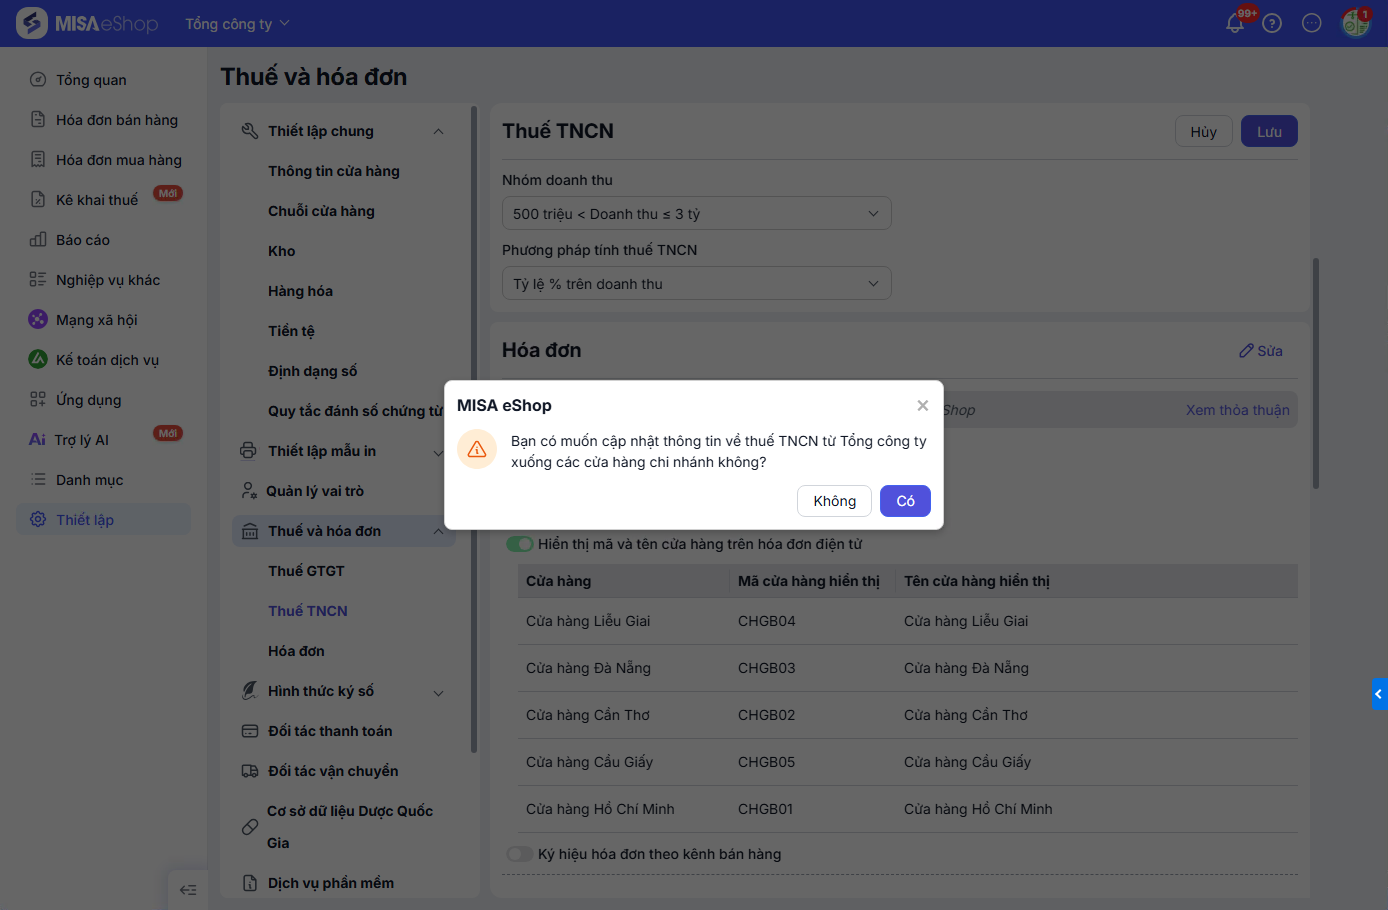This screenshot has width=1388, height=910.
Task: Open the Thuế GTGT settings item
Action: coord(306,571)
